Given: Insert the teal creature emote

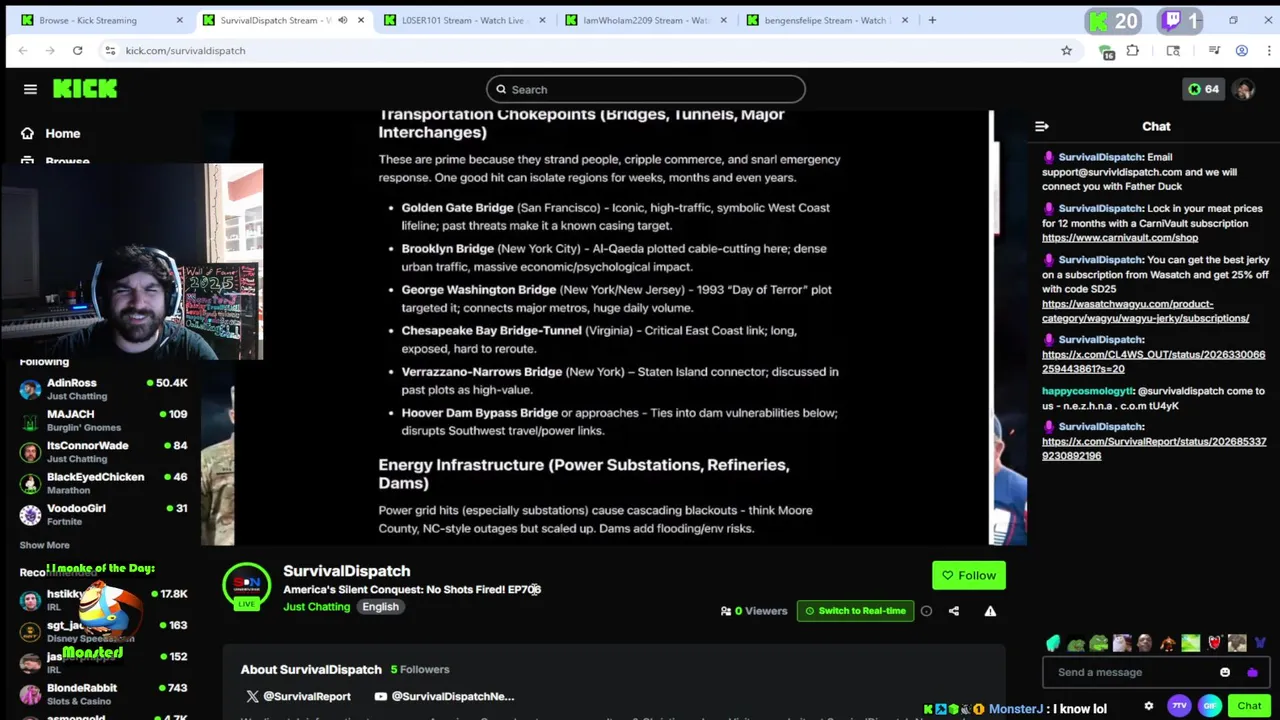Looking at the screenshot, I should tap(1053, 643).
